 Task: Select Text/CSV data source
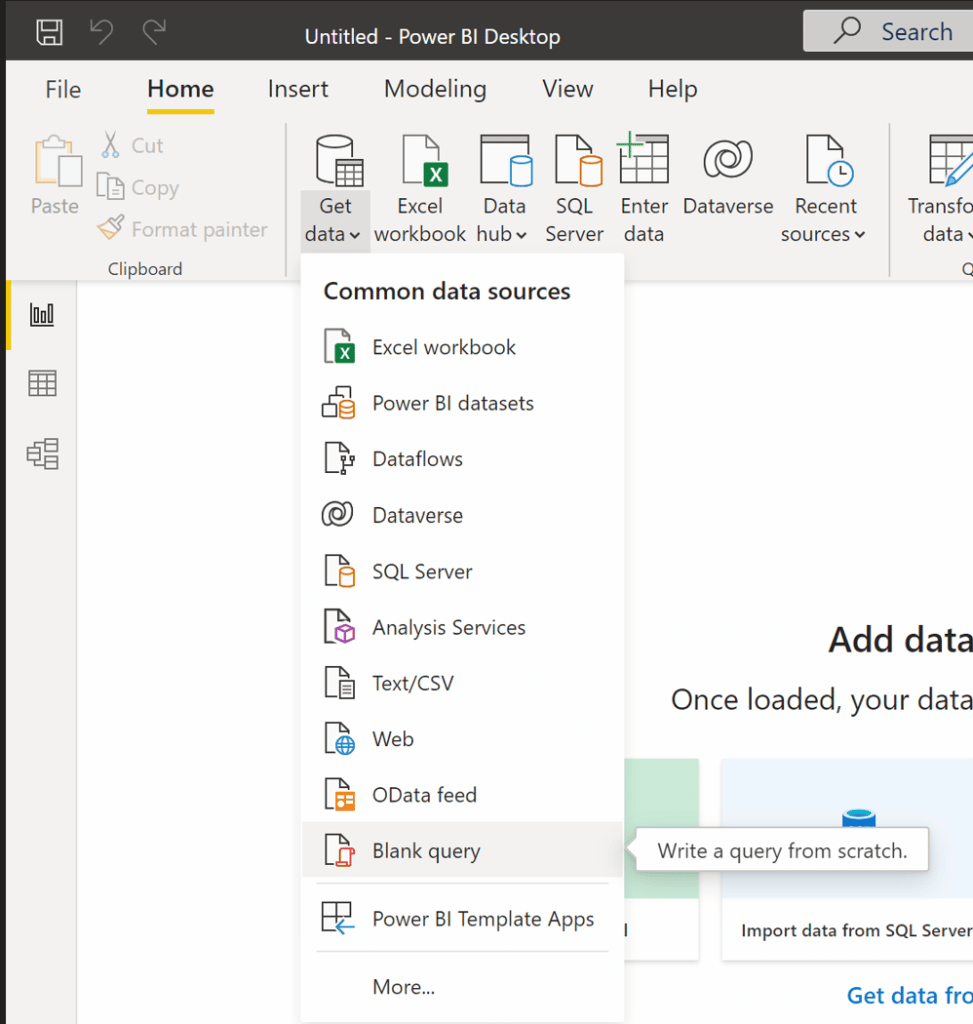462,682
